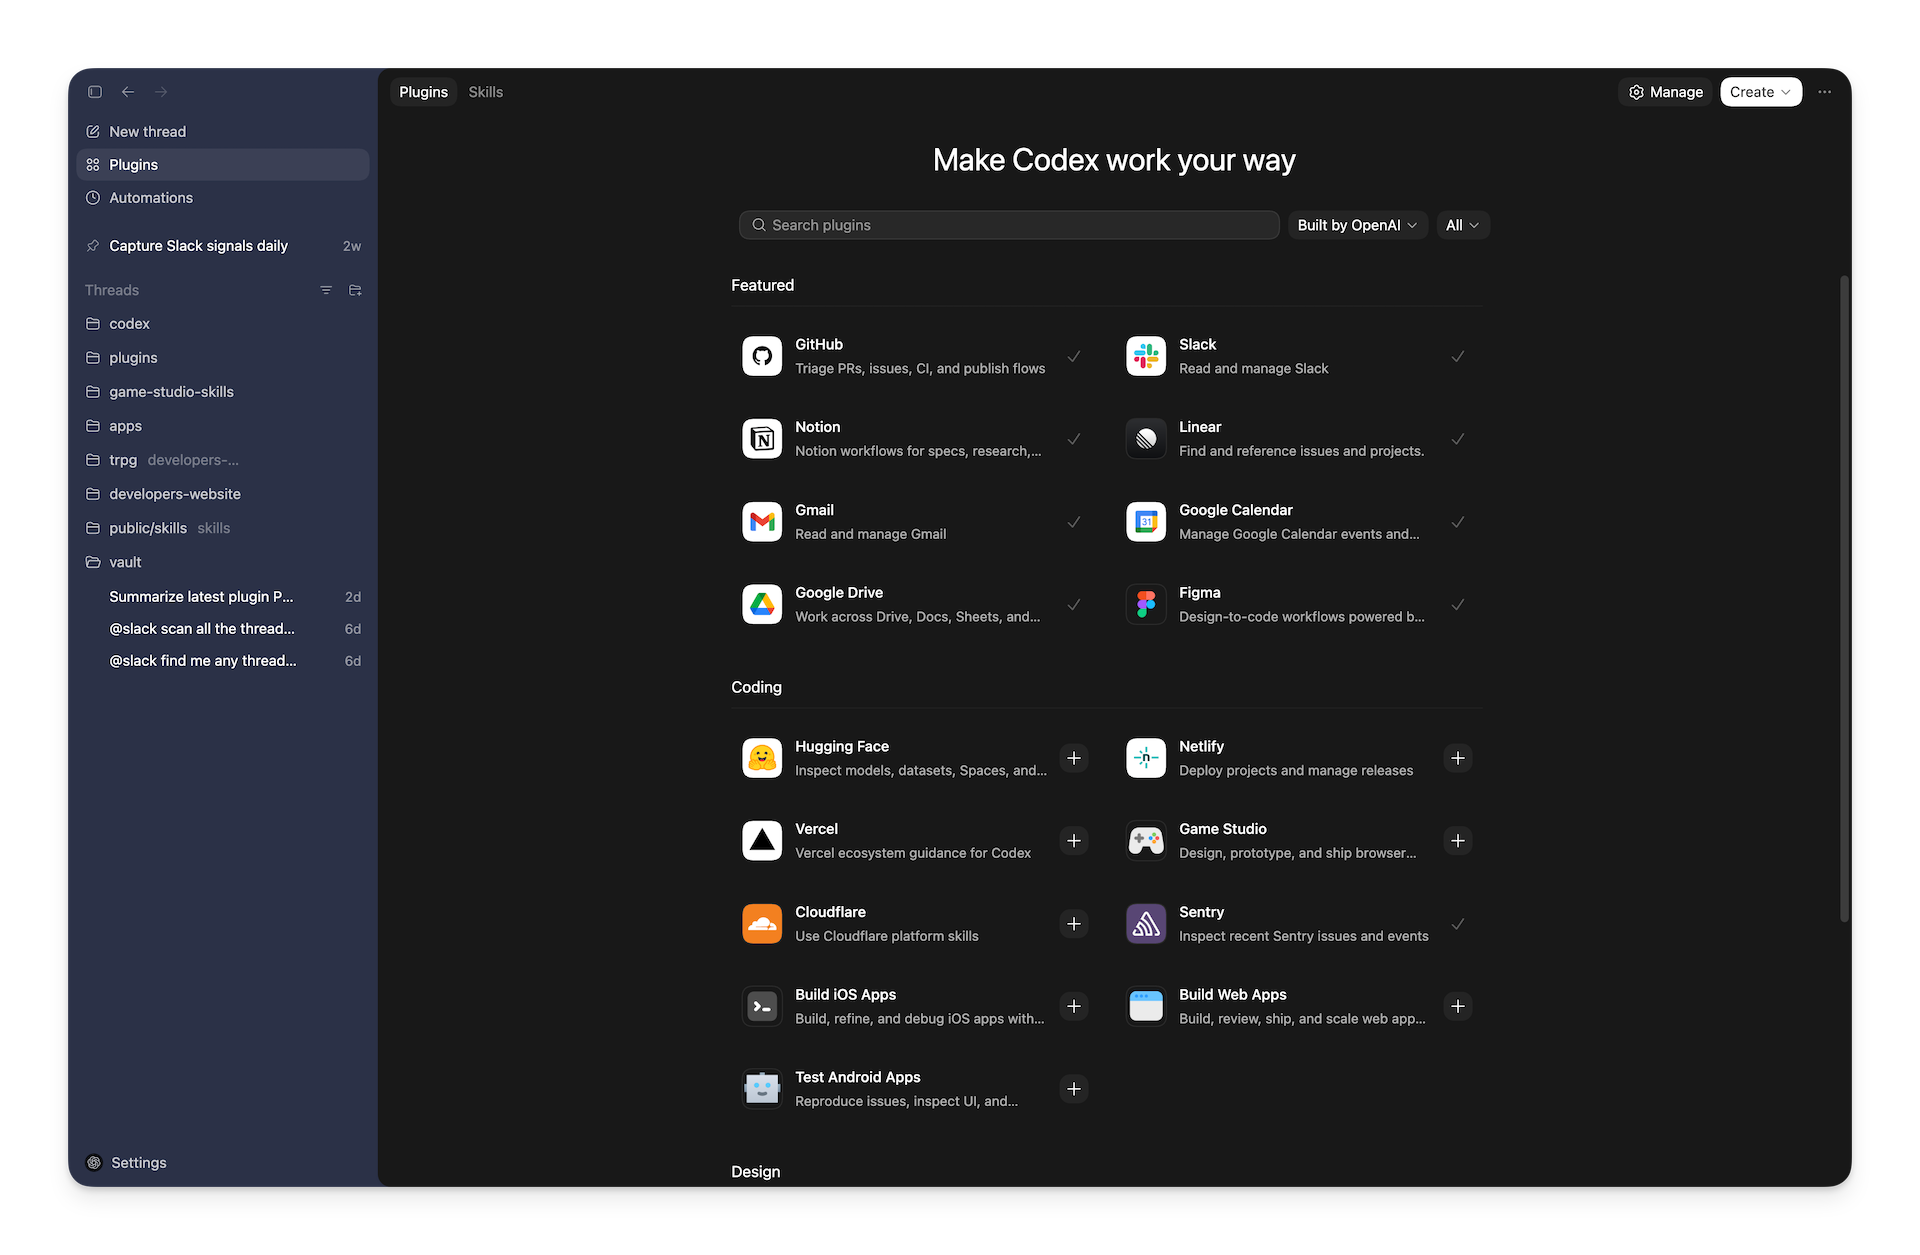Click the Sentry plugin icon

point(1146,923)
